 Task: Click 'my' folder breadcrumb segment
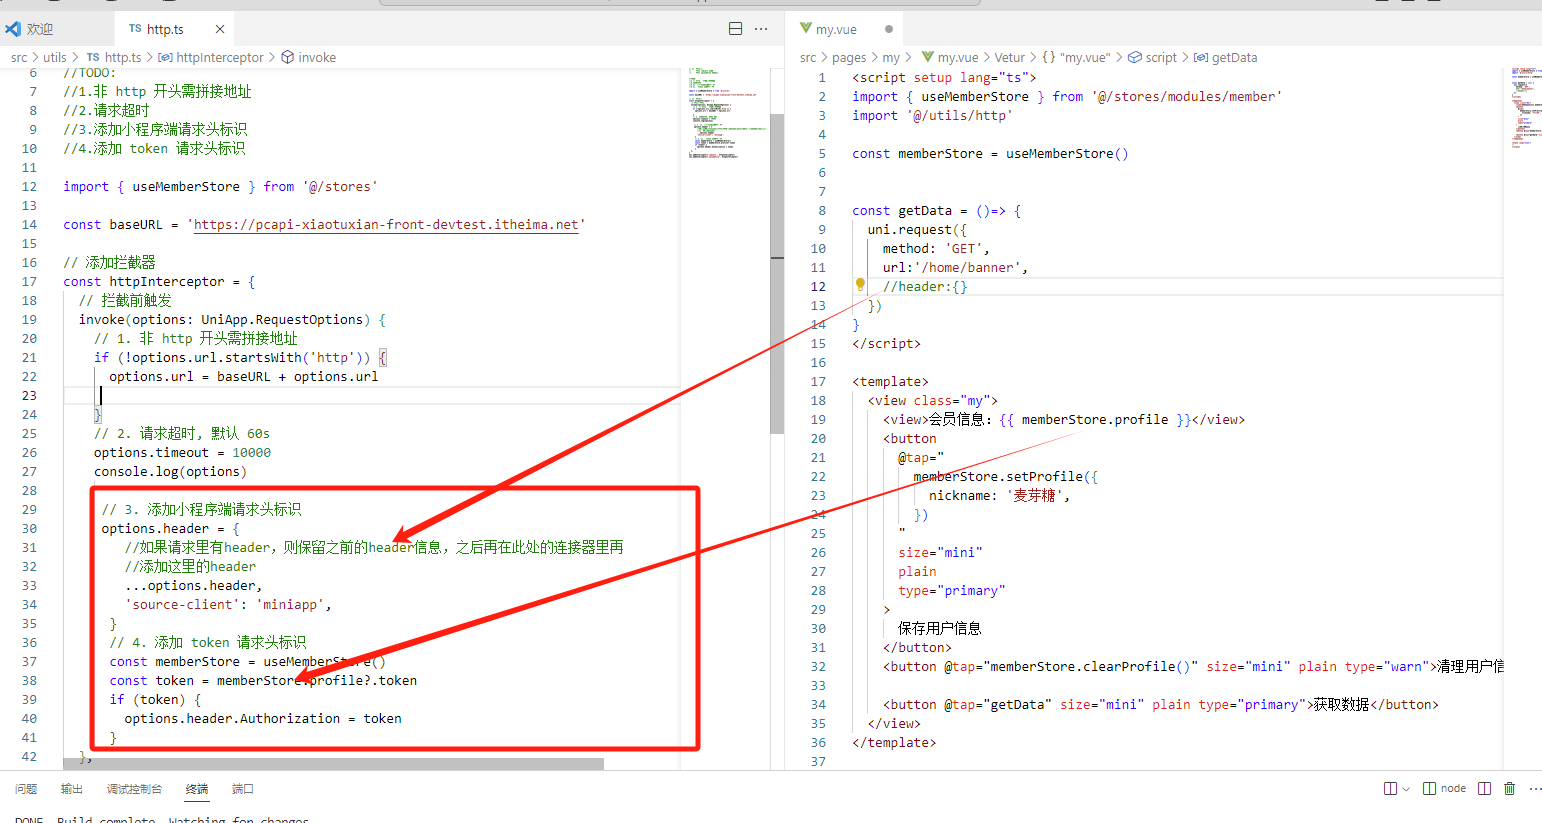coord(891,57)
